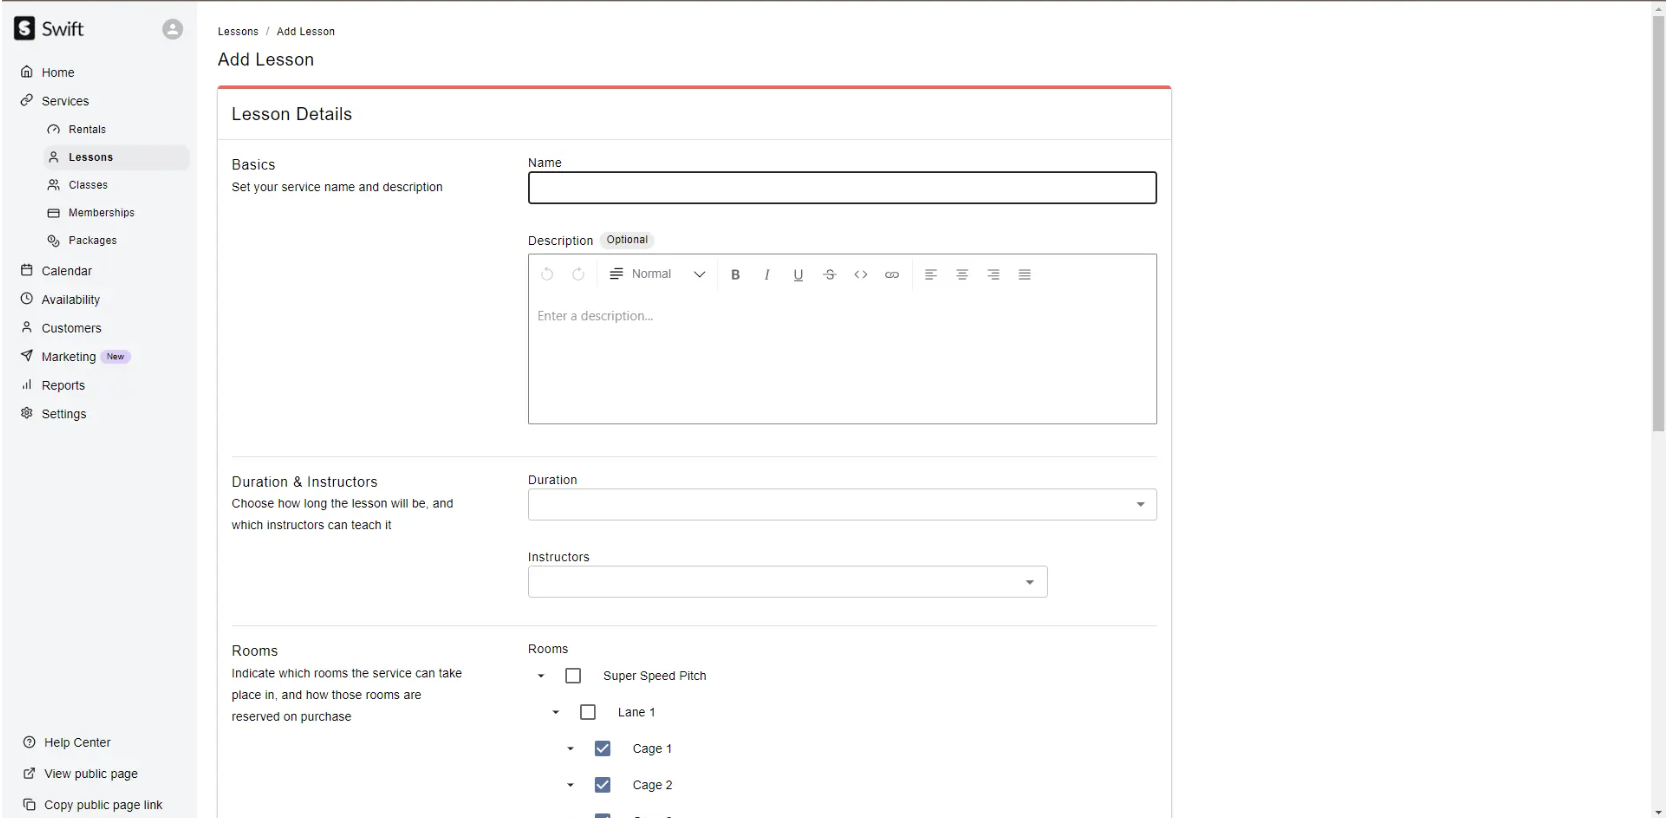Uncheck the Cage 2 checkbox

603,785
